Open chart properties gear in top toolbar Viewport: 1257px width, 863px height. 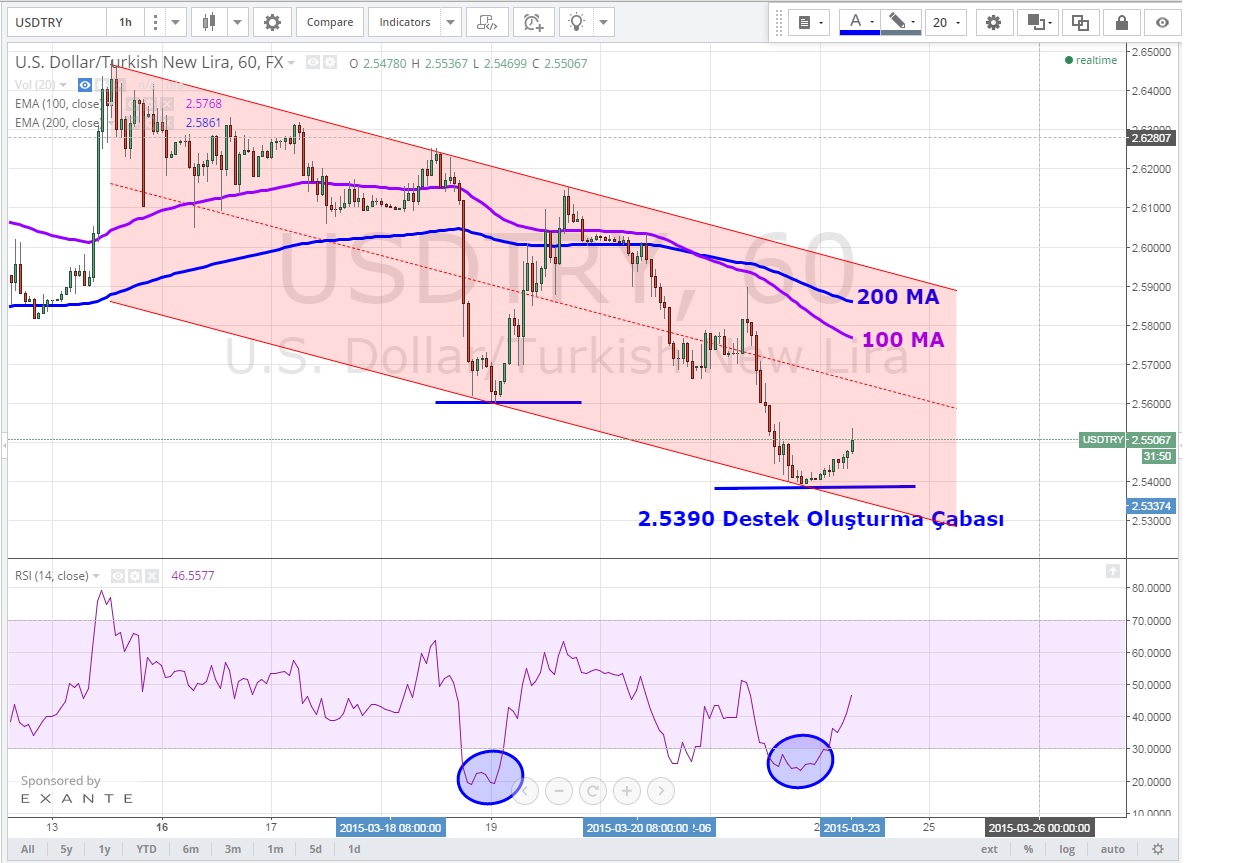(272, 22)
